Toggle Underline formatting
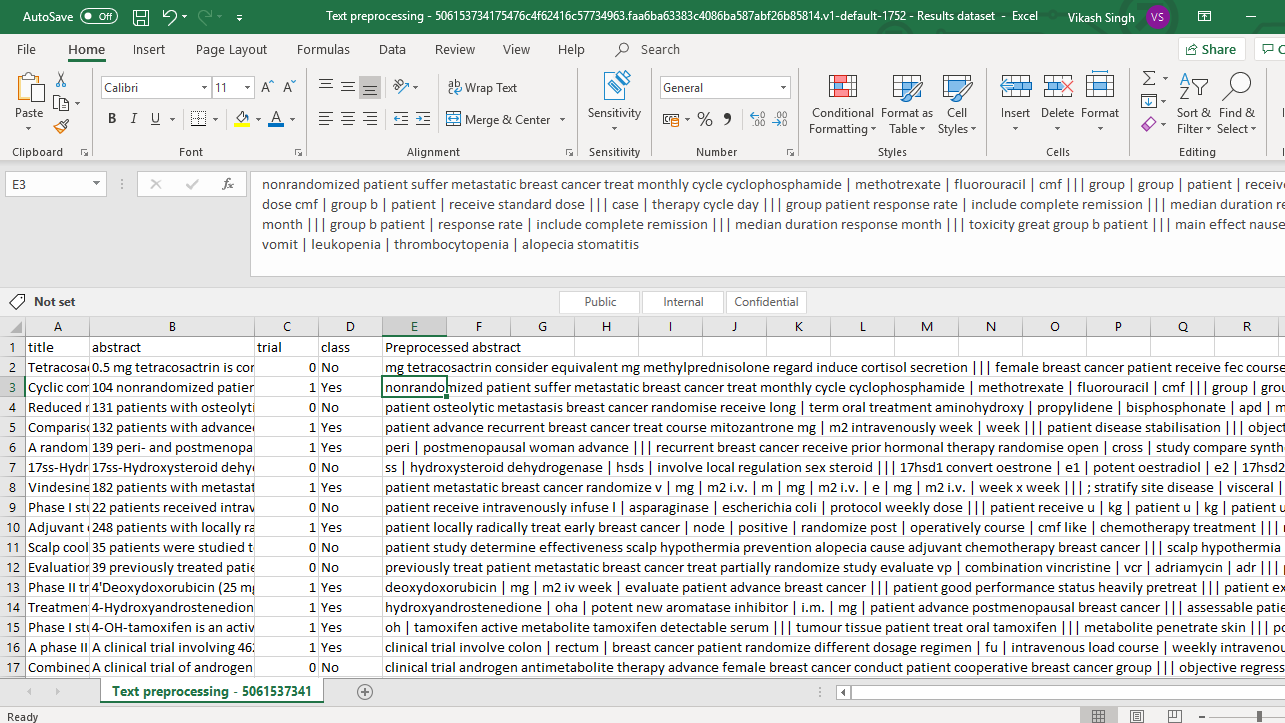This screenshot has width=1285, height=723. pyautogui.click(x=157, y=119)
